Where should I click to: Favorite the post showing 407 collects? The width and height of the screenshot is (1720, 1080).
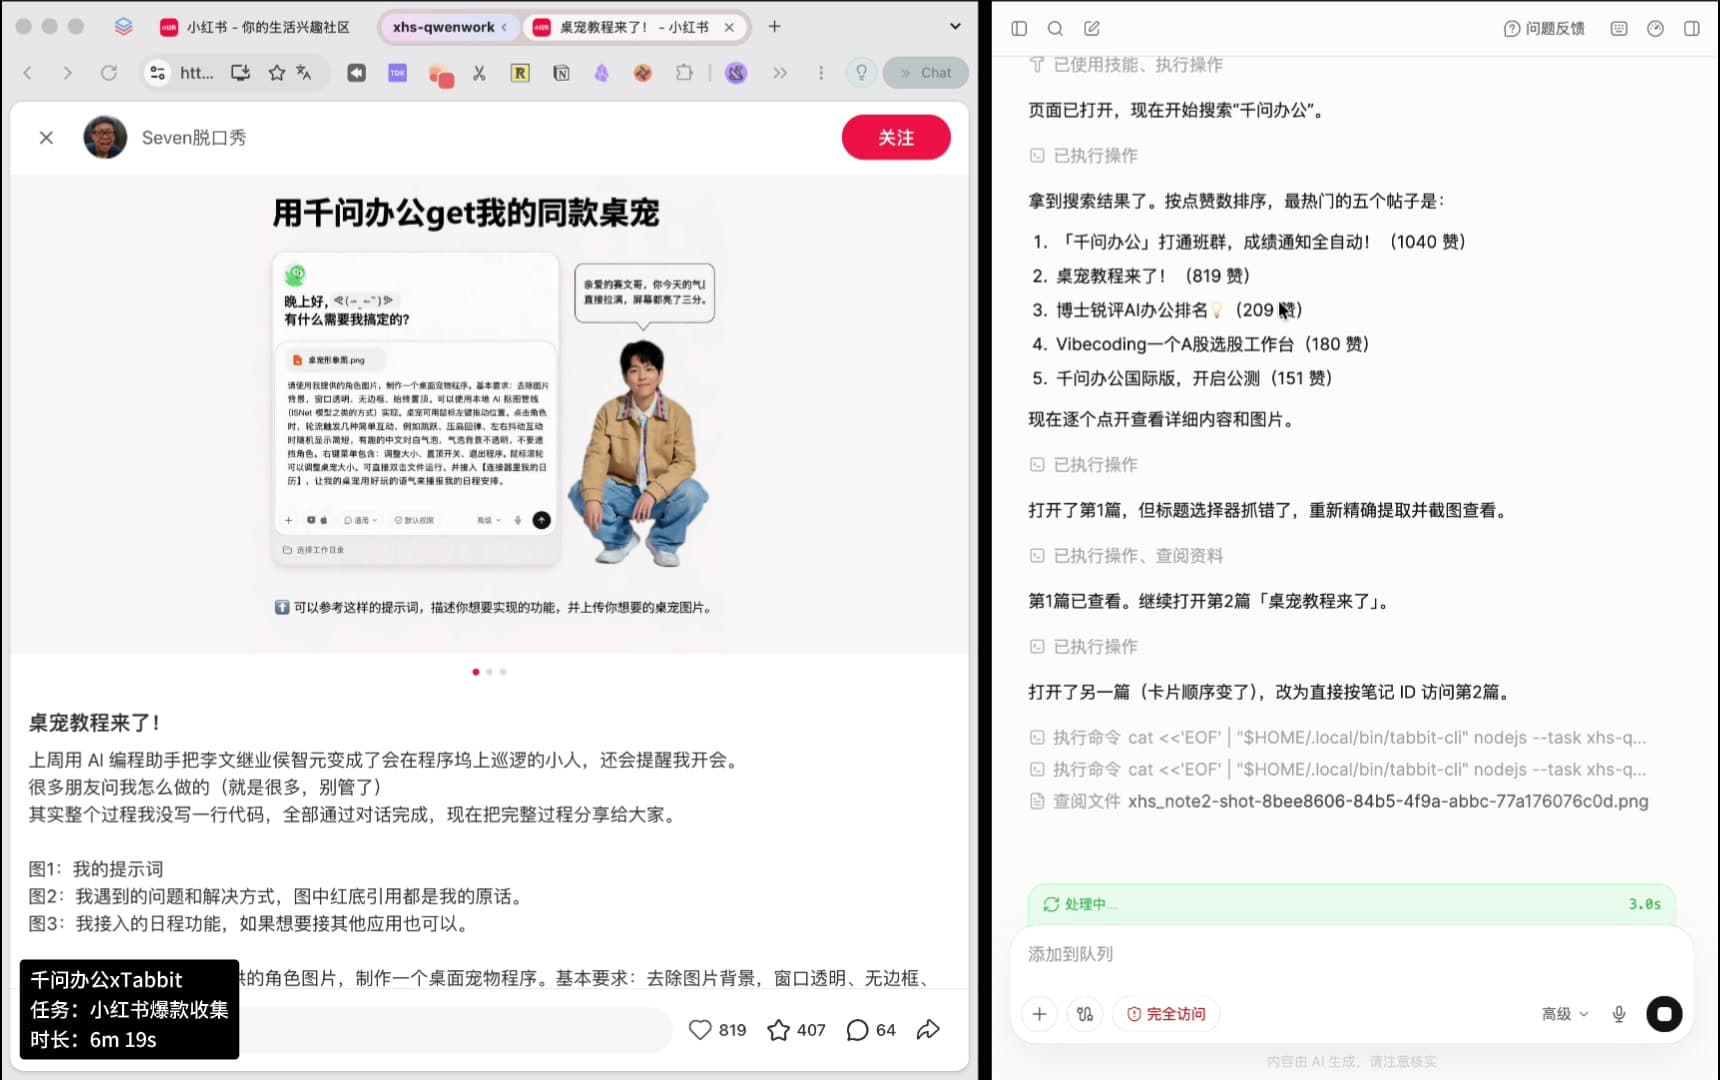[778, 1030]
